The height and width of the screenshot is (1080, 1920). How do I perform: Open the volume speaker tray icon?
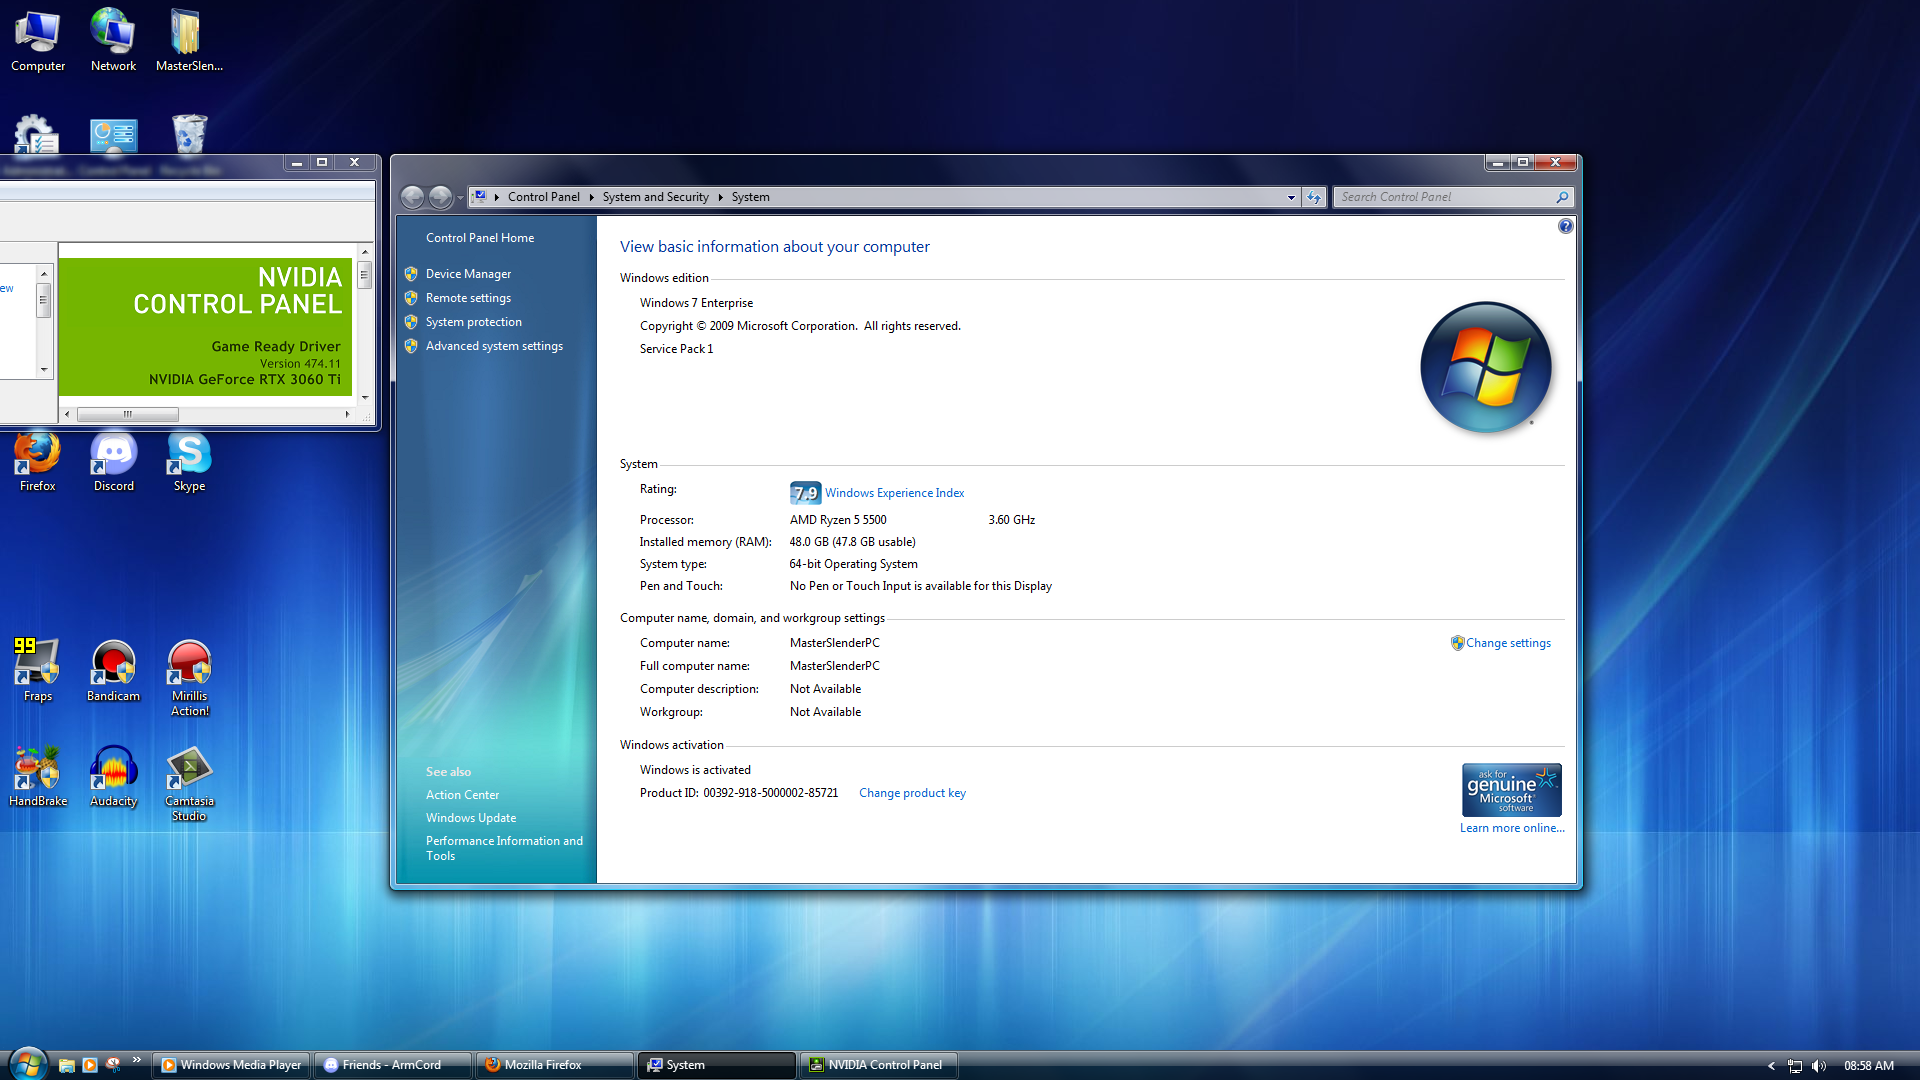[x=1819, y=1066]
